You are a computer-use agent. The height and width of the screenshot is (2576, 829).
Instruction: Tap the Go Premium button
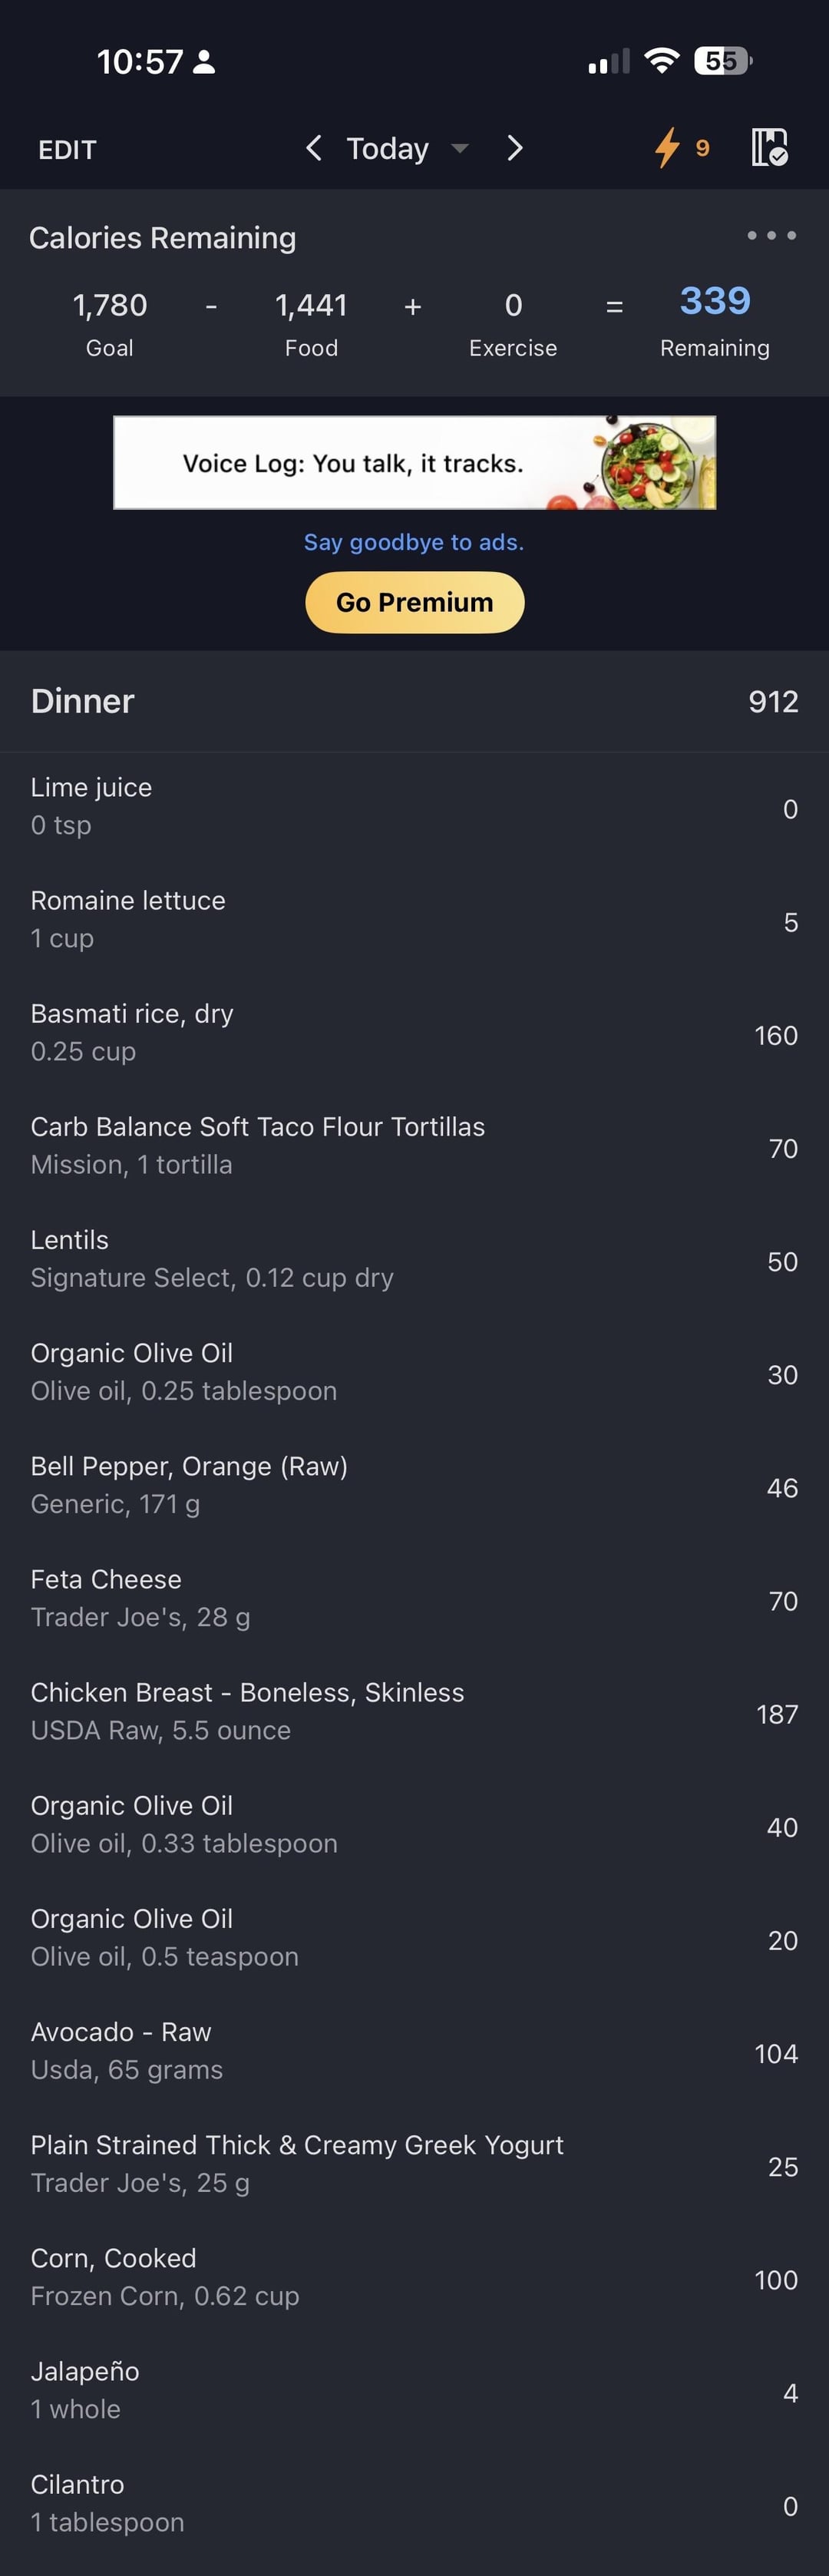pos(414,602)
